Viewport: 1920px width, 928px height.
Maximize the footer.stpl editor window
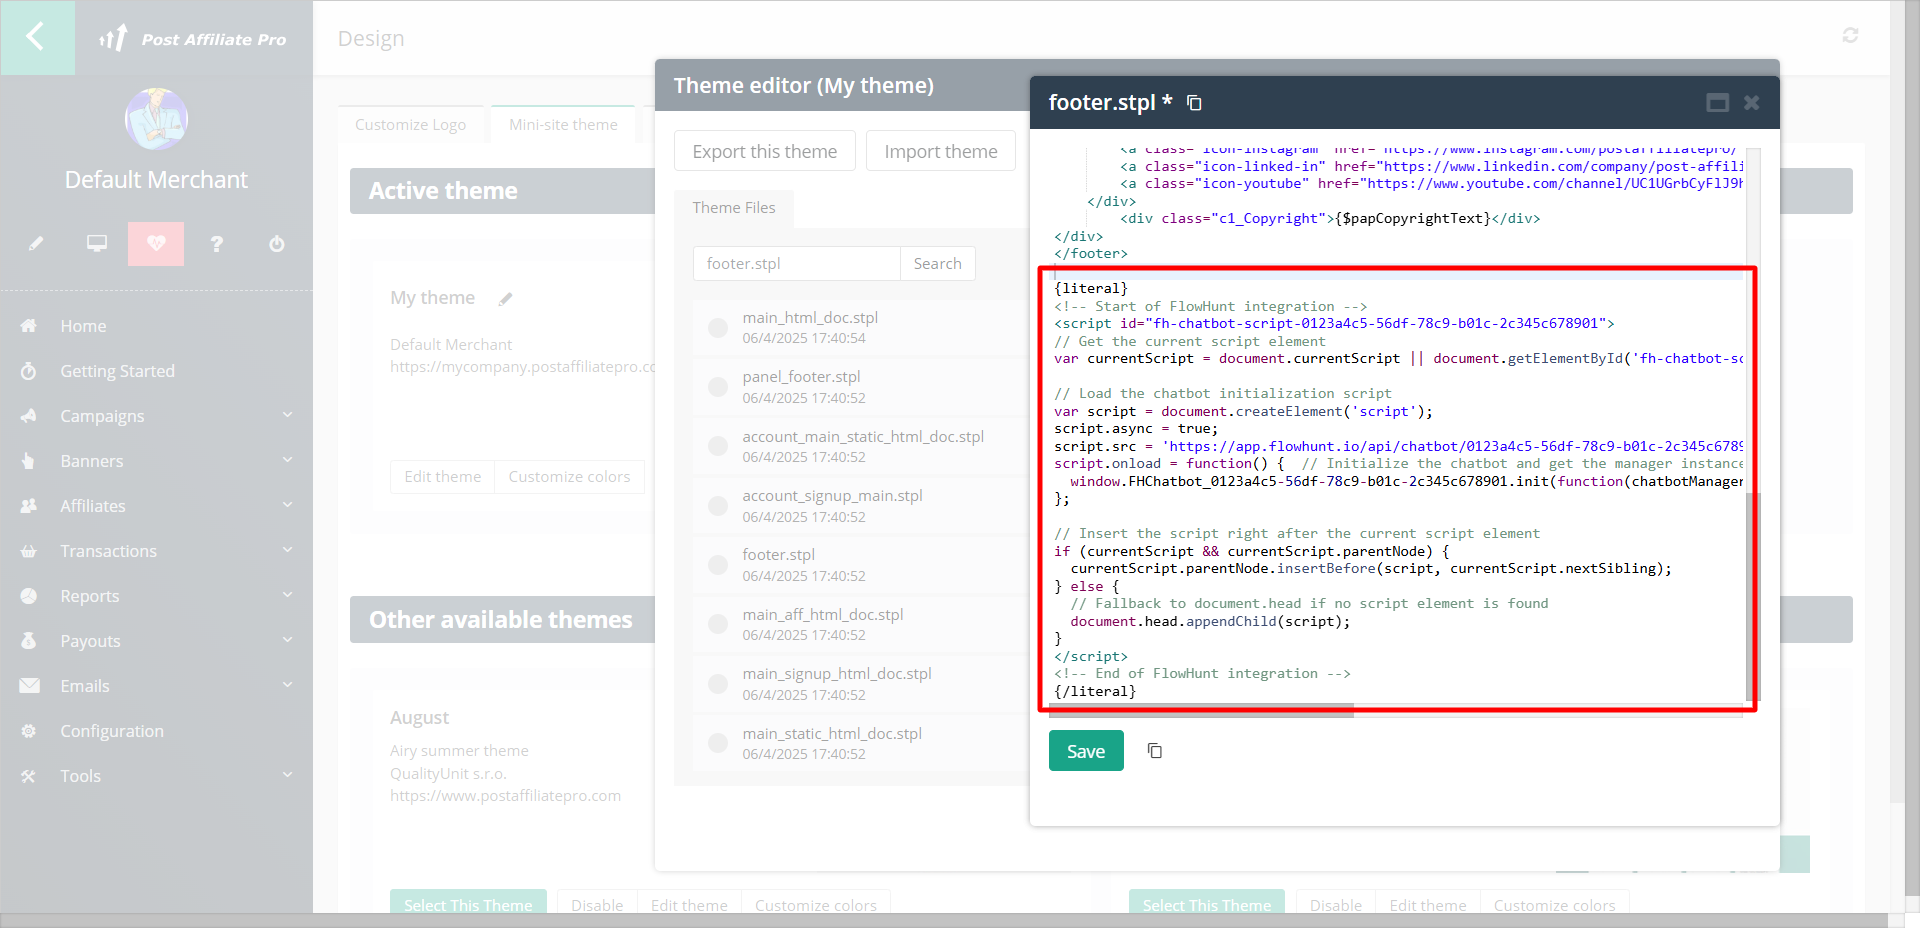coord(1718,103)
